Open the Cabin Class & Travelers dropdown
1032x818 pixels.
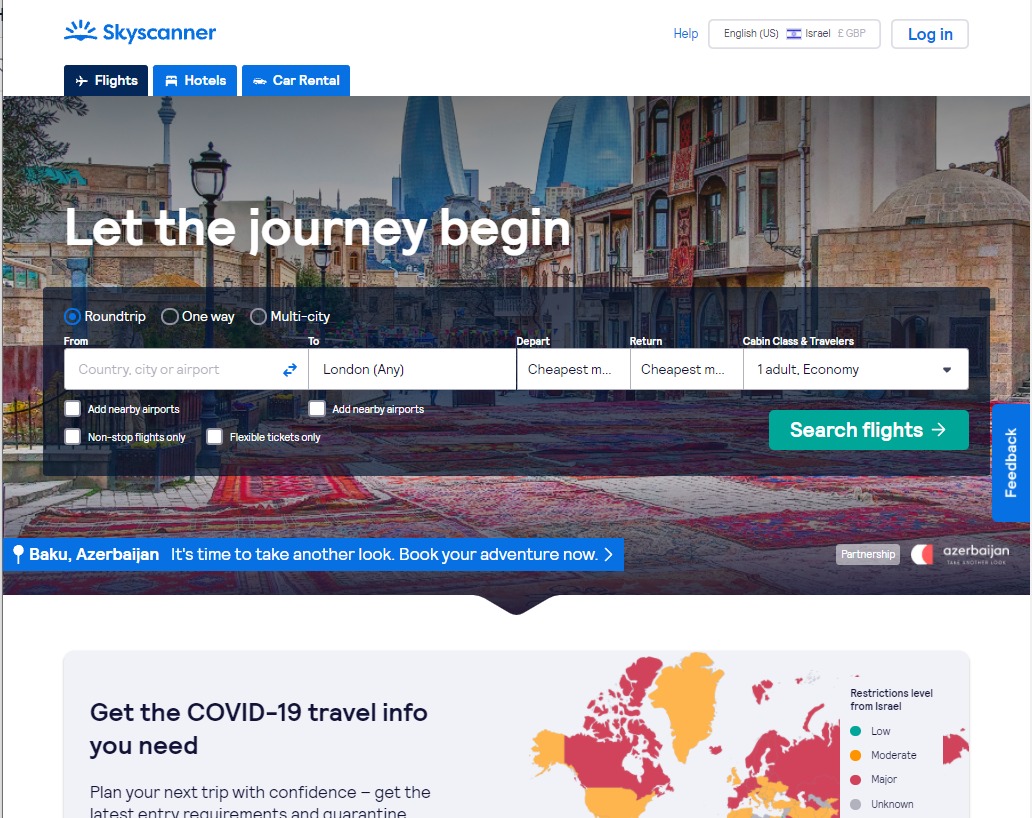856,369
